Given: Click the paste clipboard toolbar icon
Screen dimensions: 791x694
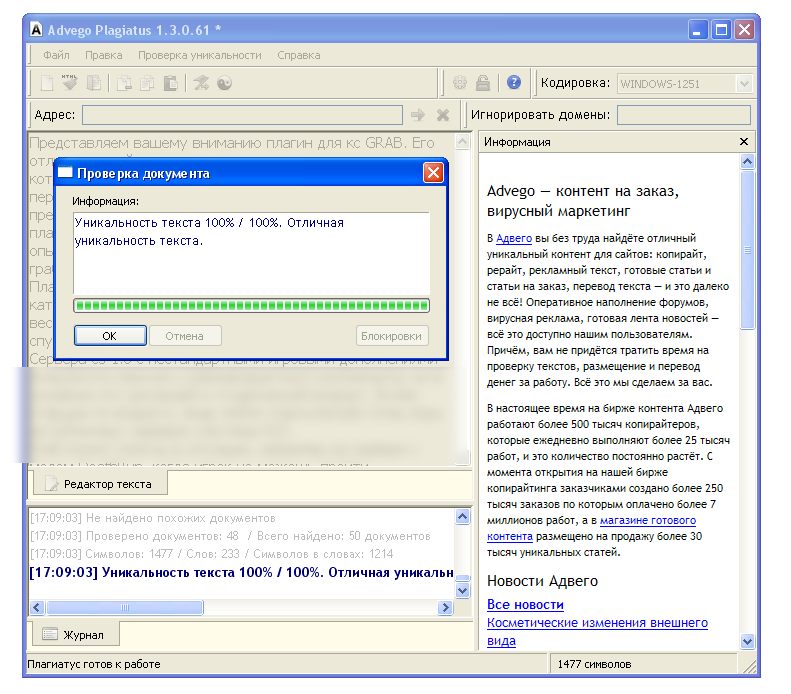Looking at the screenshot, I should tap(171, 83).
